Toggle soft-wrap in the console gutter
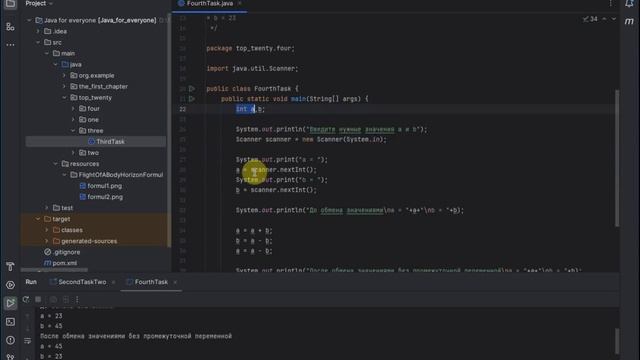 pyautogui.click(x=27, y=340)
